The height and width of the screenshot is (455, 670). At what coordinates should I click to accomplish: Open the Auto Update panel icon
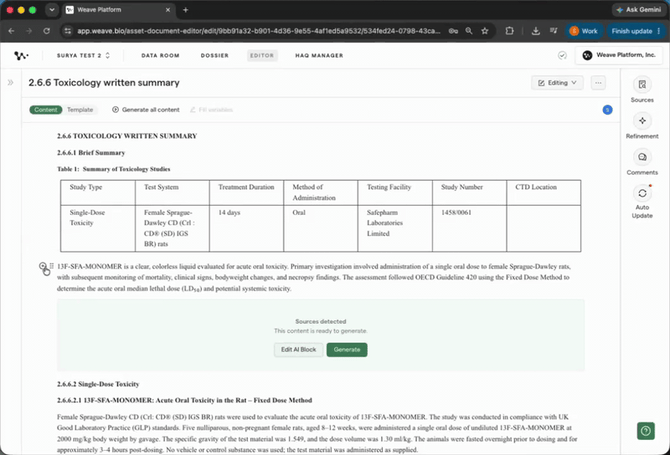click(642, 194)
